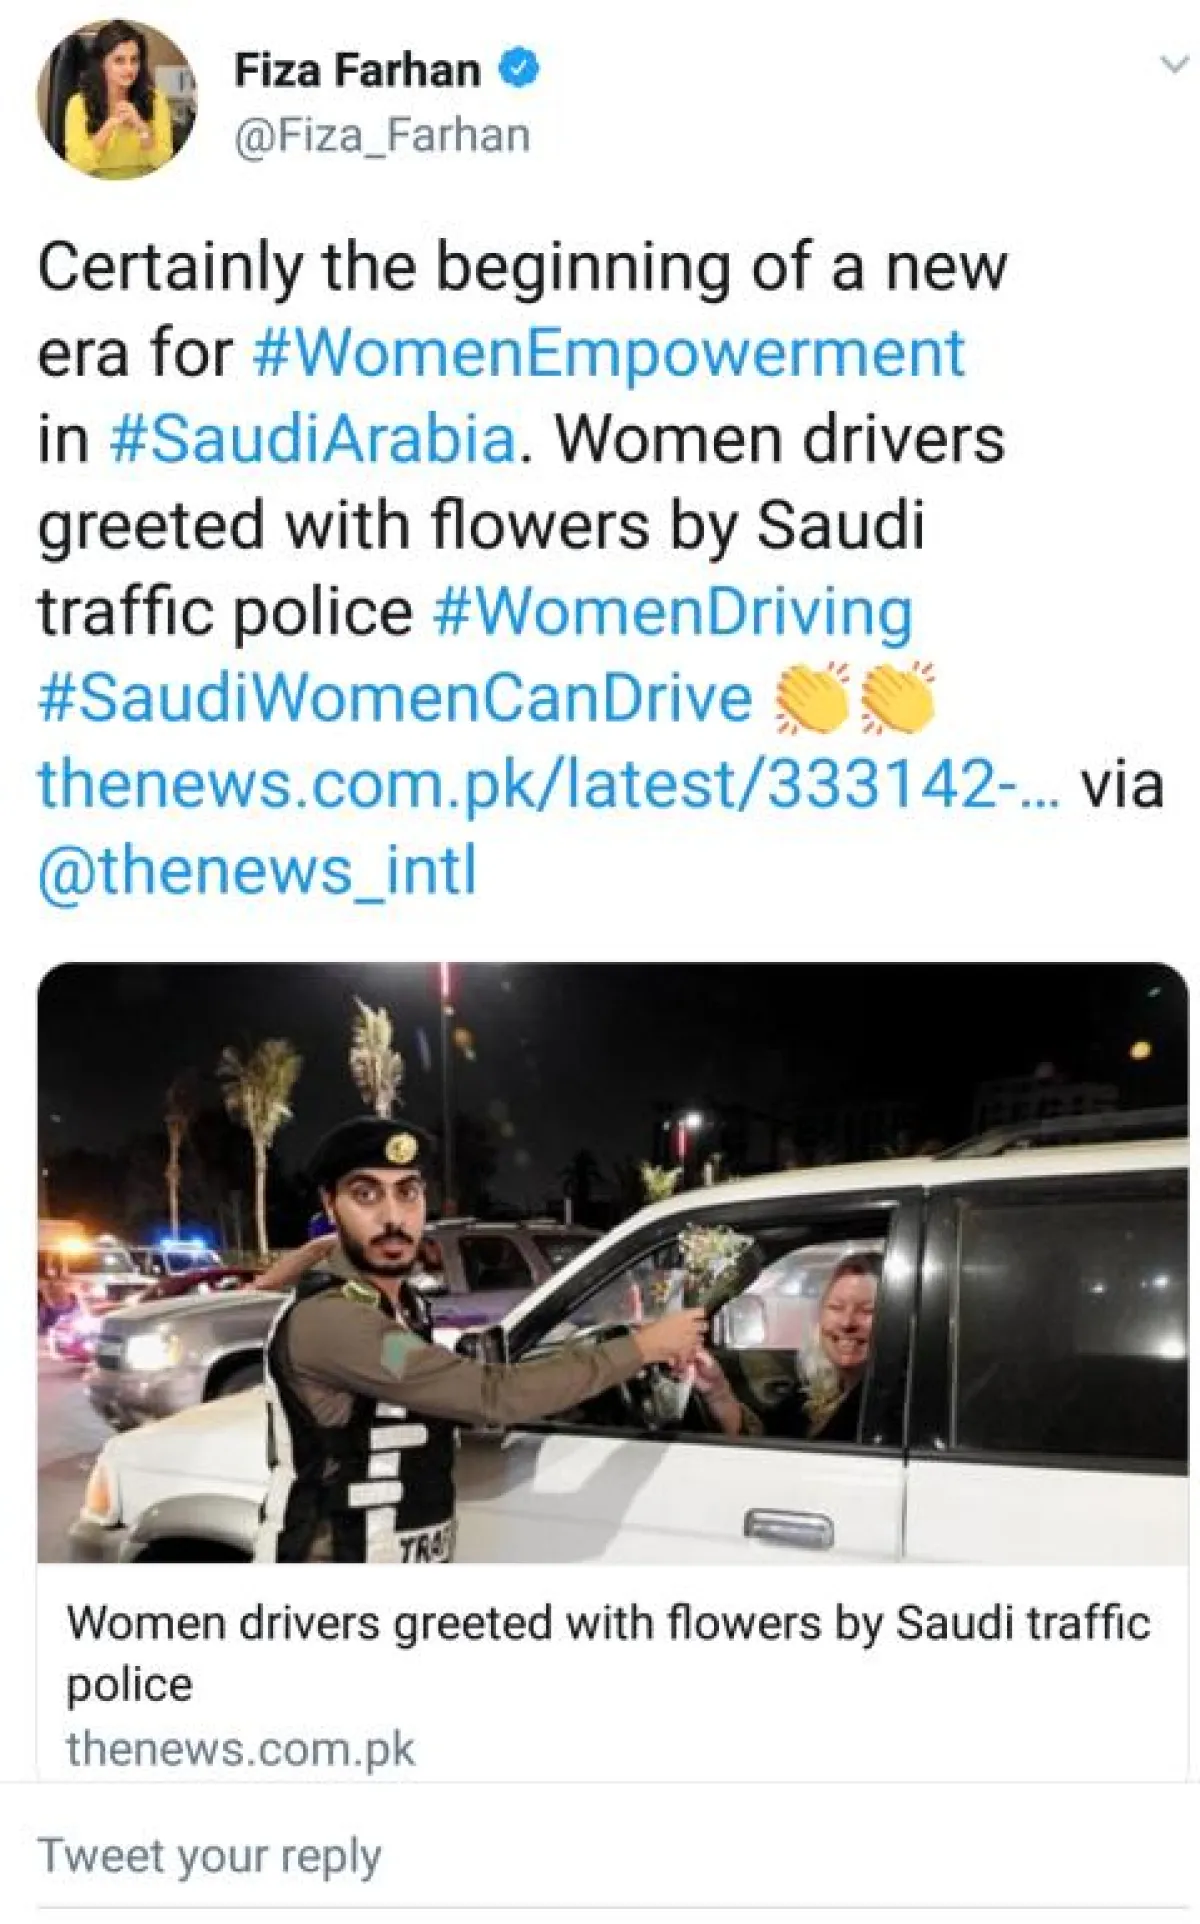Focus the Tweet your reply field
Screen dimensions: 1200x1924
pyautogui.click(x=600, y=1856)
